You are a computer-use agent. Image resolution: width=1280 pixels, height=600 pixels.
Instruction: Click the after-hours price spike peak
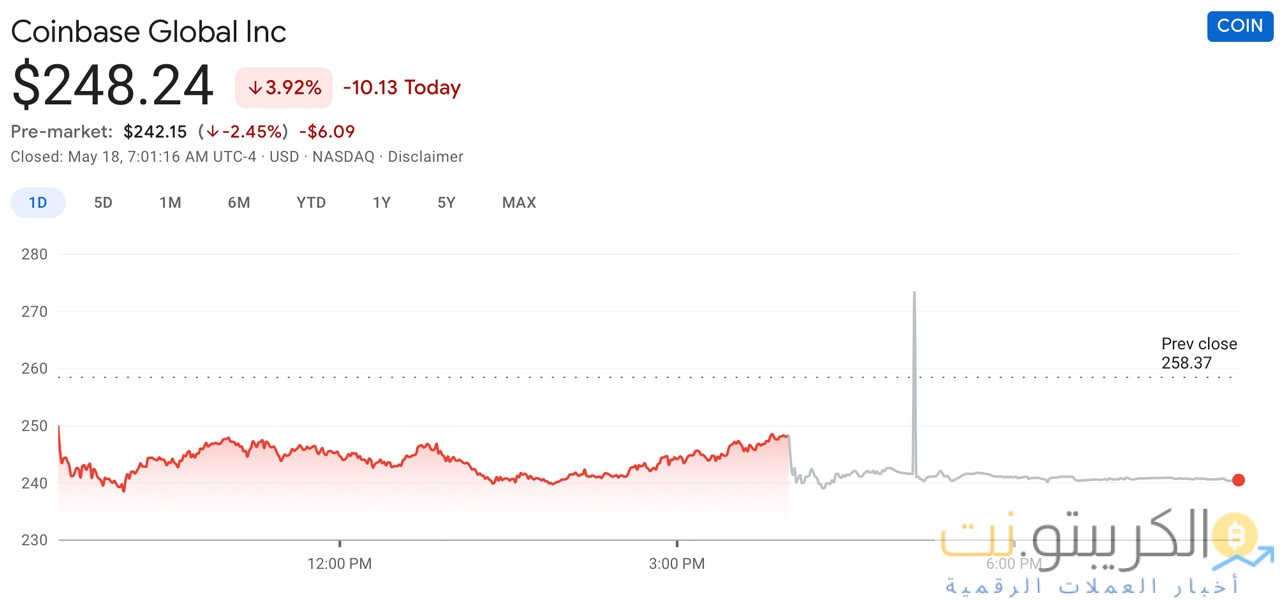point(914,293)
